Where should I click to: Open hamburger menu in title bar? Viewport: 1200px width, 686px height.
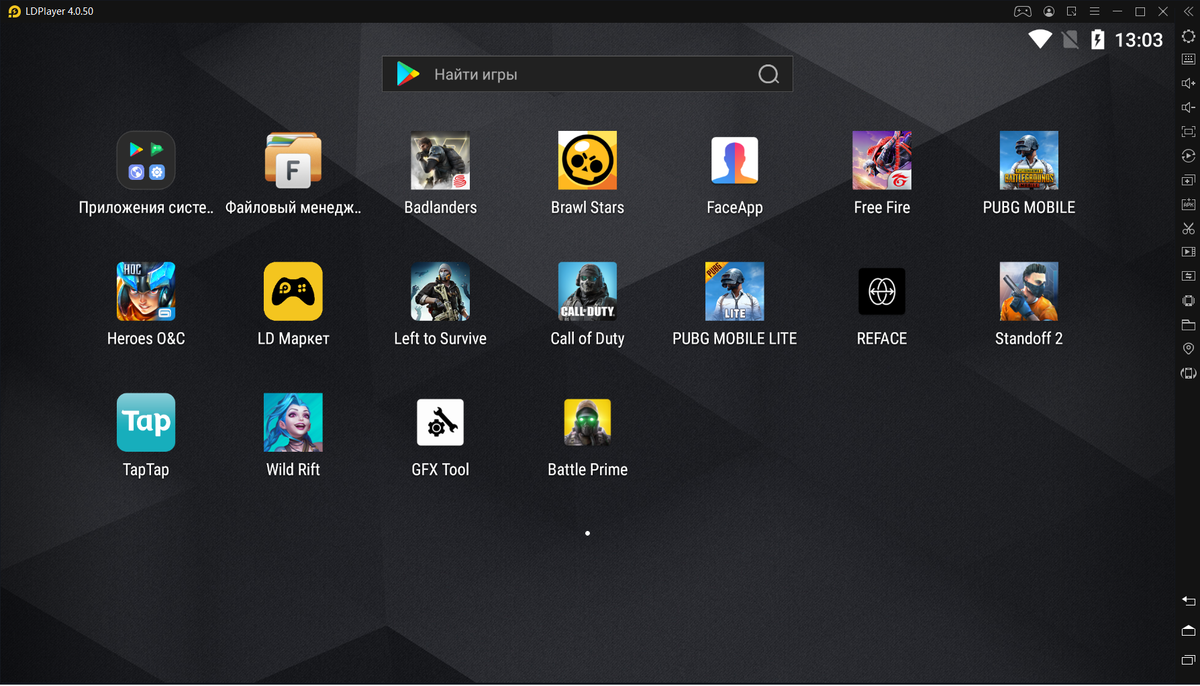[x=1095, y=11]
